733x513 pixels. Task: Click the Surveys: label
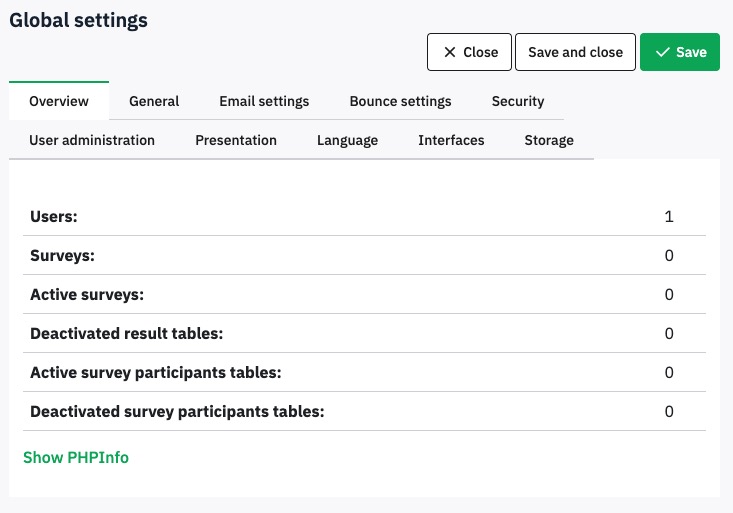tap(62, 256)
